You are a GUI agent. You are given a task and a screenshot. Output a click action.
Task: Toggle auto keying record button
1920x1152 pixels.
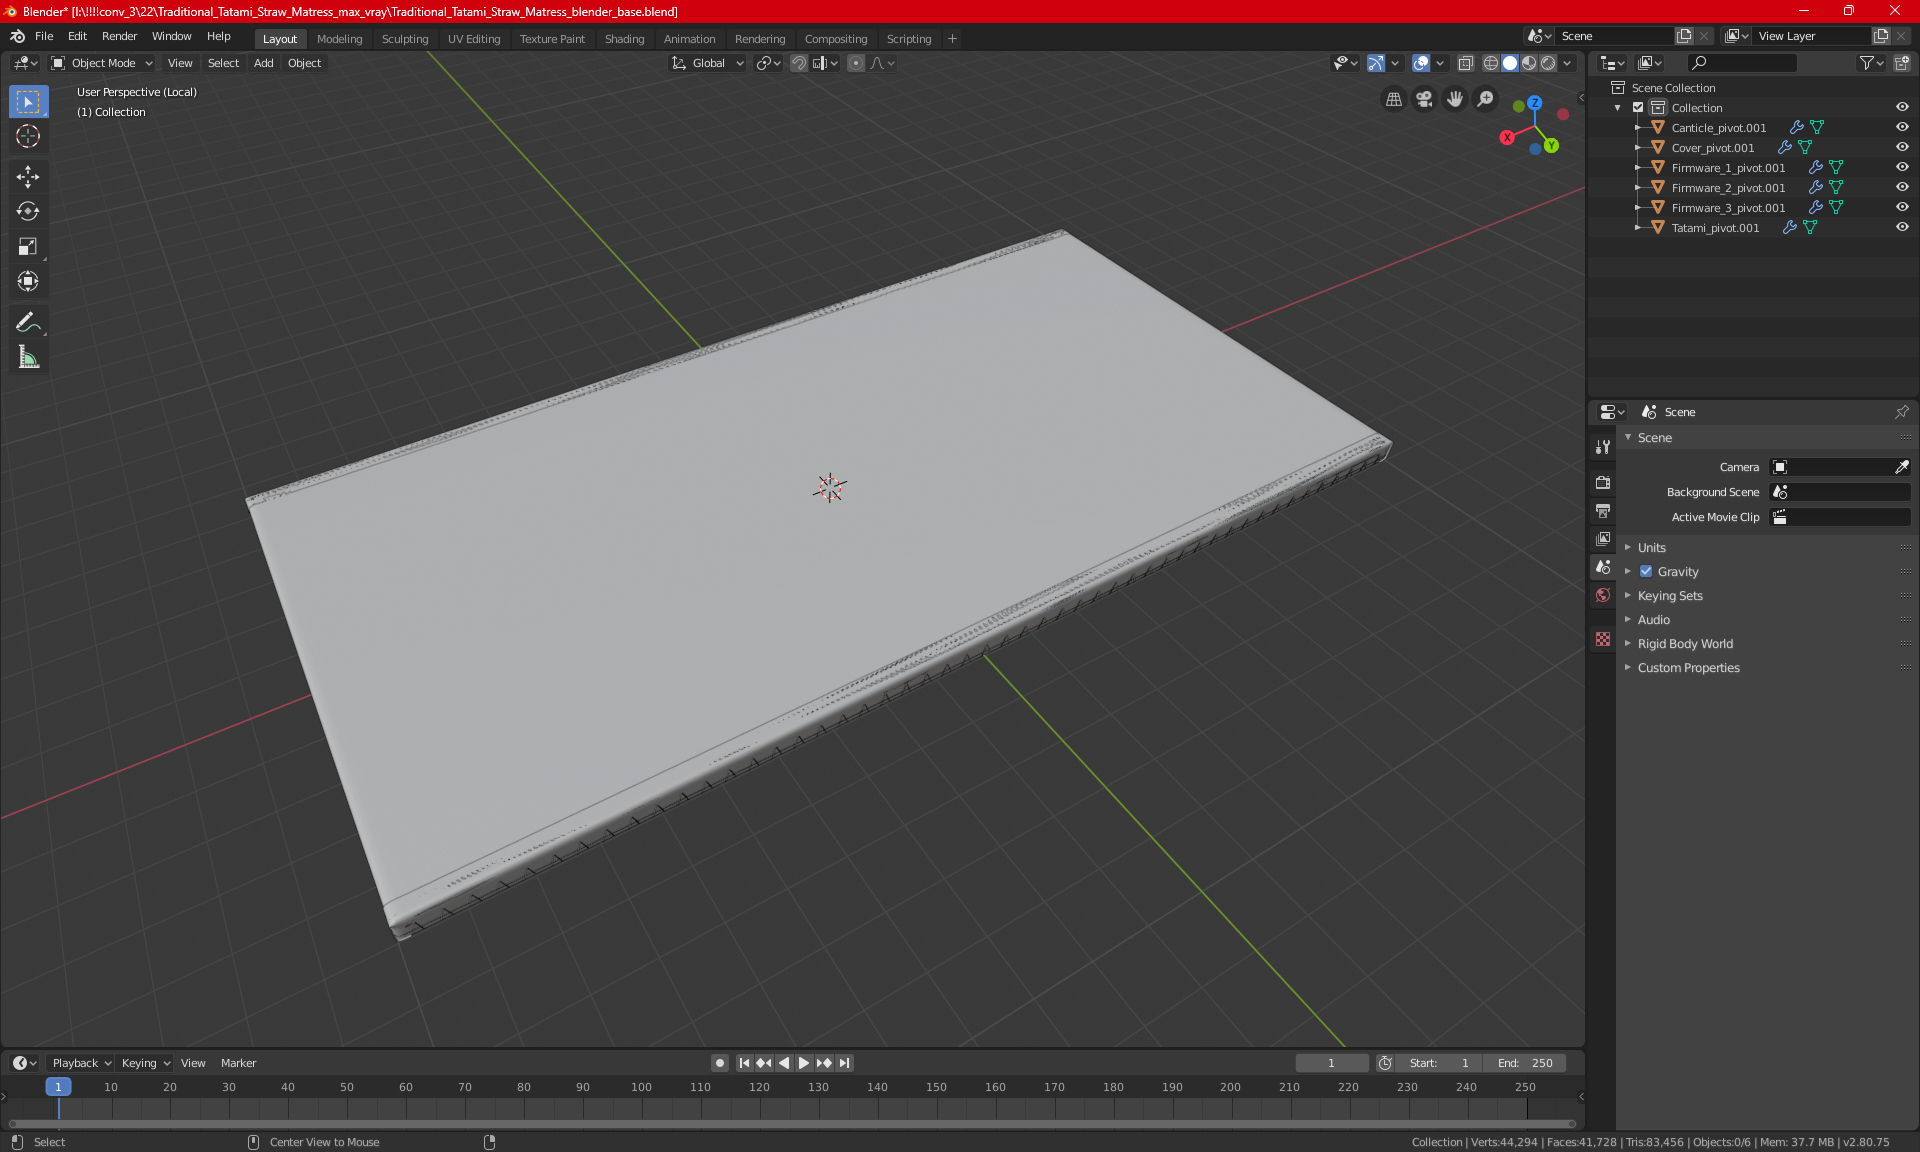[x=720, y=1063]
